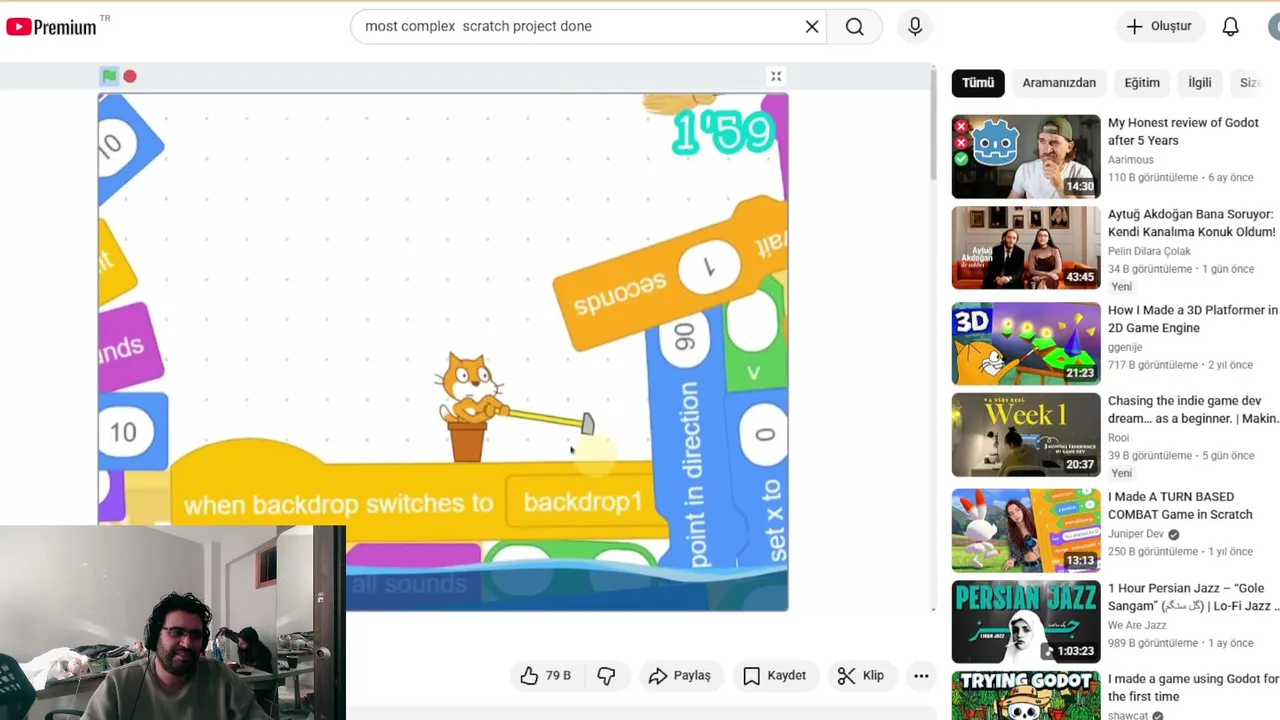This screenshot has width=1280, height=720.
Task: Share video via Paylaş button
Action: click(680, 676)
